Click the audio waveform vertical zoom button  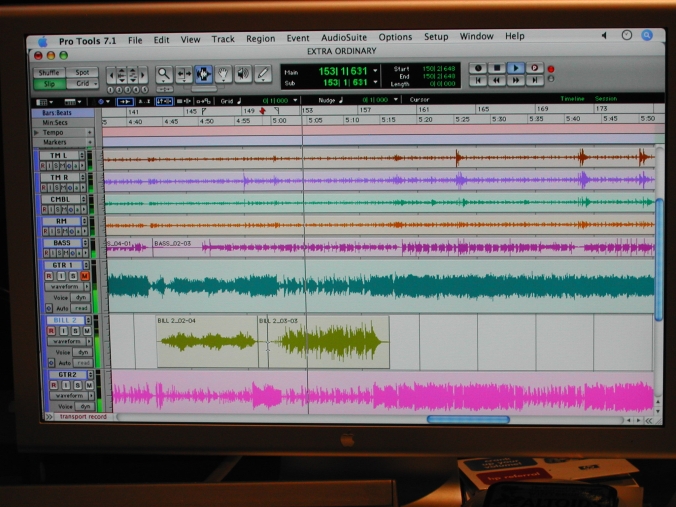[x=122, y=76]
